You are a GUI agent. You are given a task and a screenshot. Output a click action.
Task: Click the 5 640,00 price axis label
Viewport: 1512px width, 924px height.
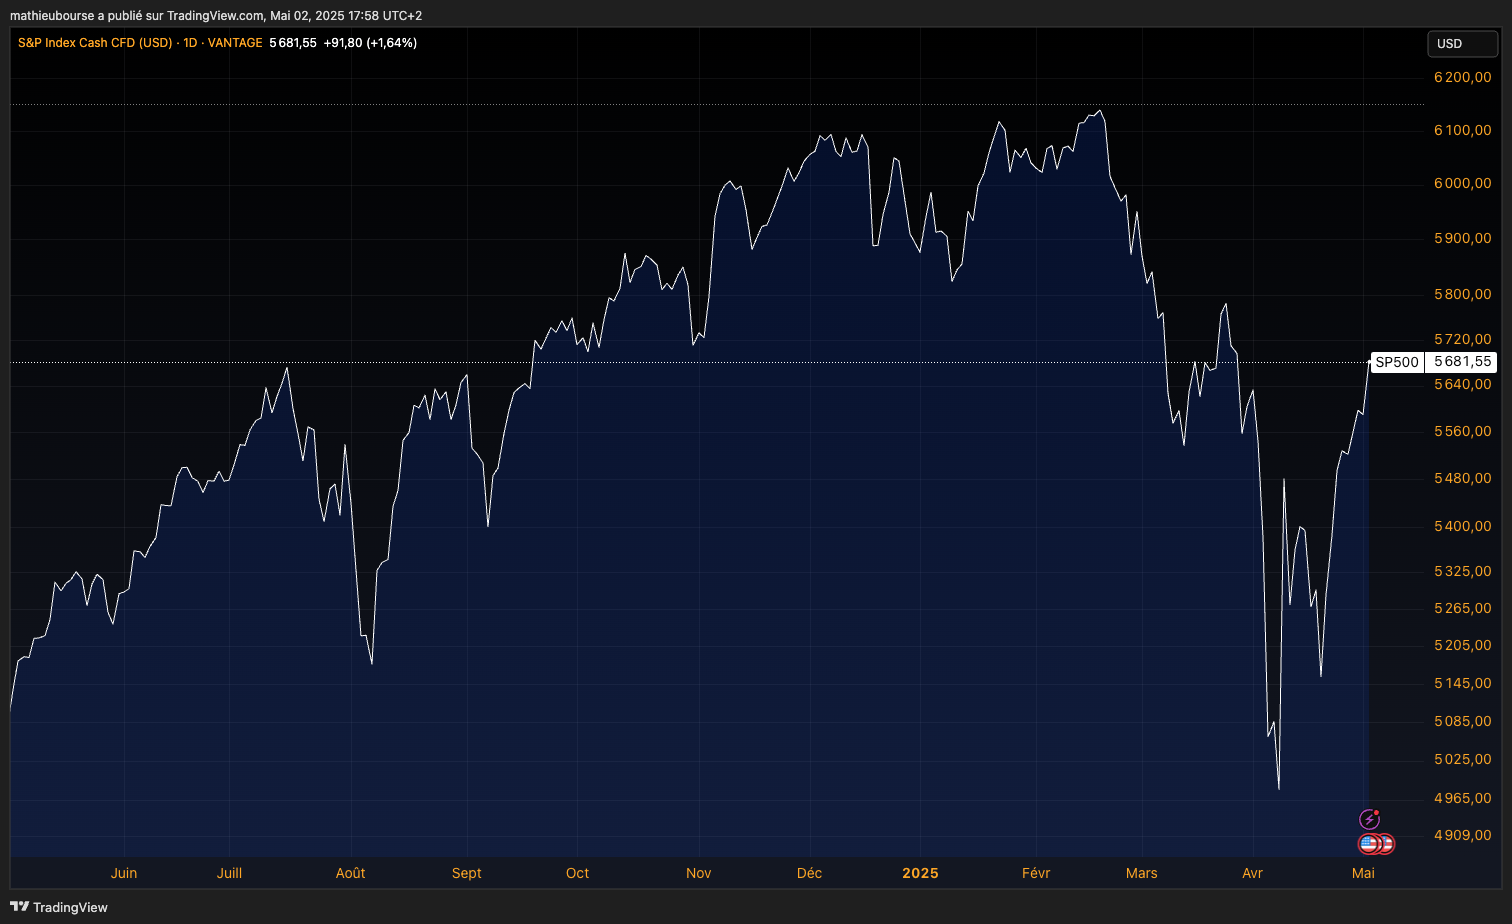tap(1462, 384)
